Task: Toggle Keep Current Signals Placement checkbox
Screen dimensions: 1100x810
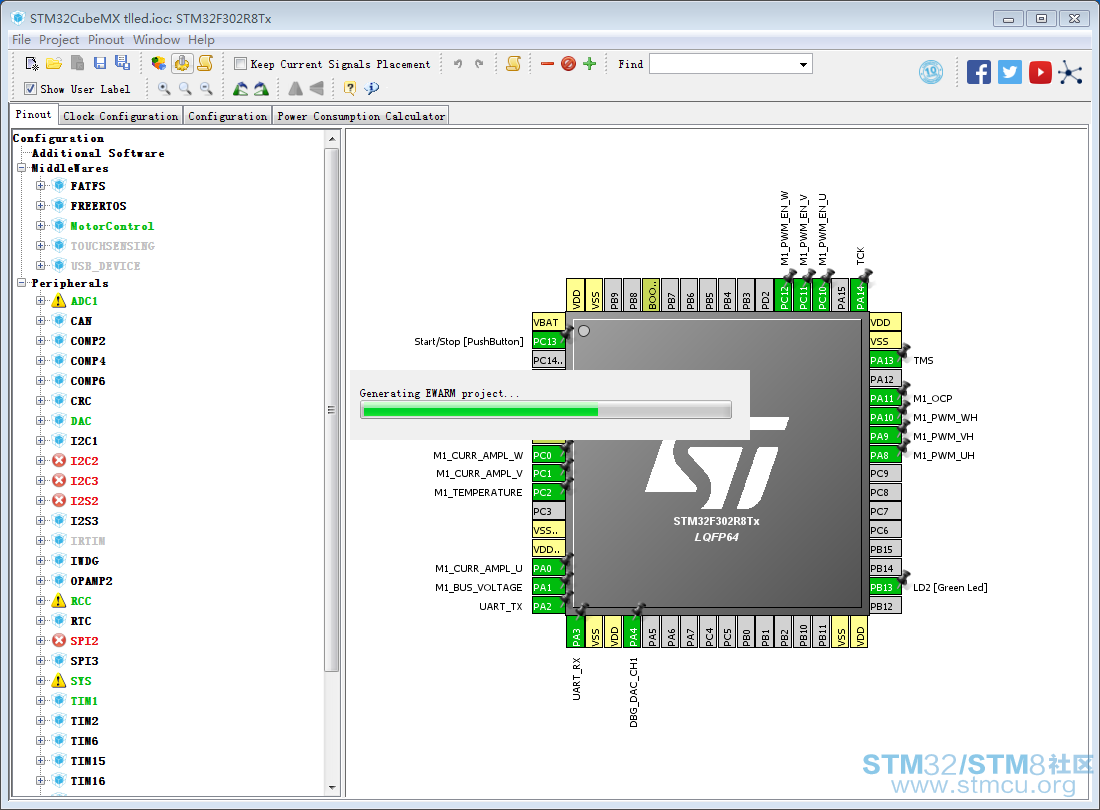Action: coord(241,64)
